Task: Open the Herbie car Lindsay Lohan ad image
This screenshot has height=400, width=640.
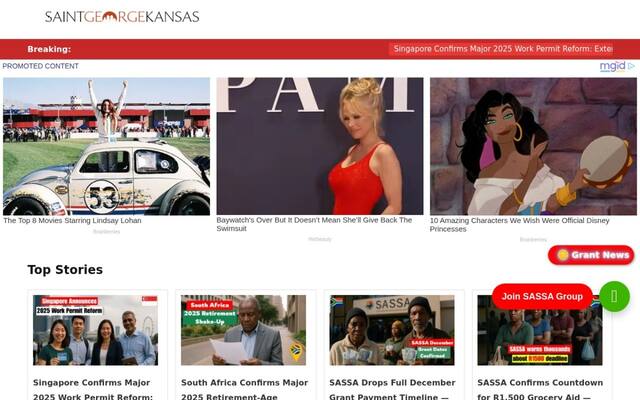Action: 107,146
